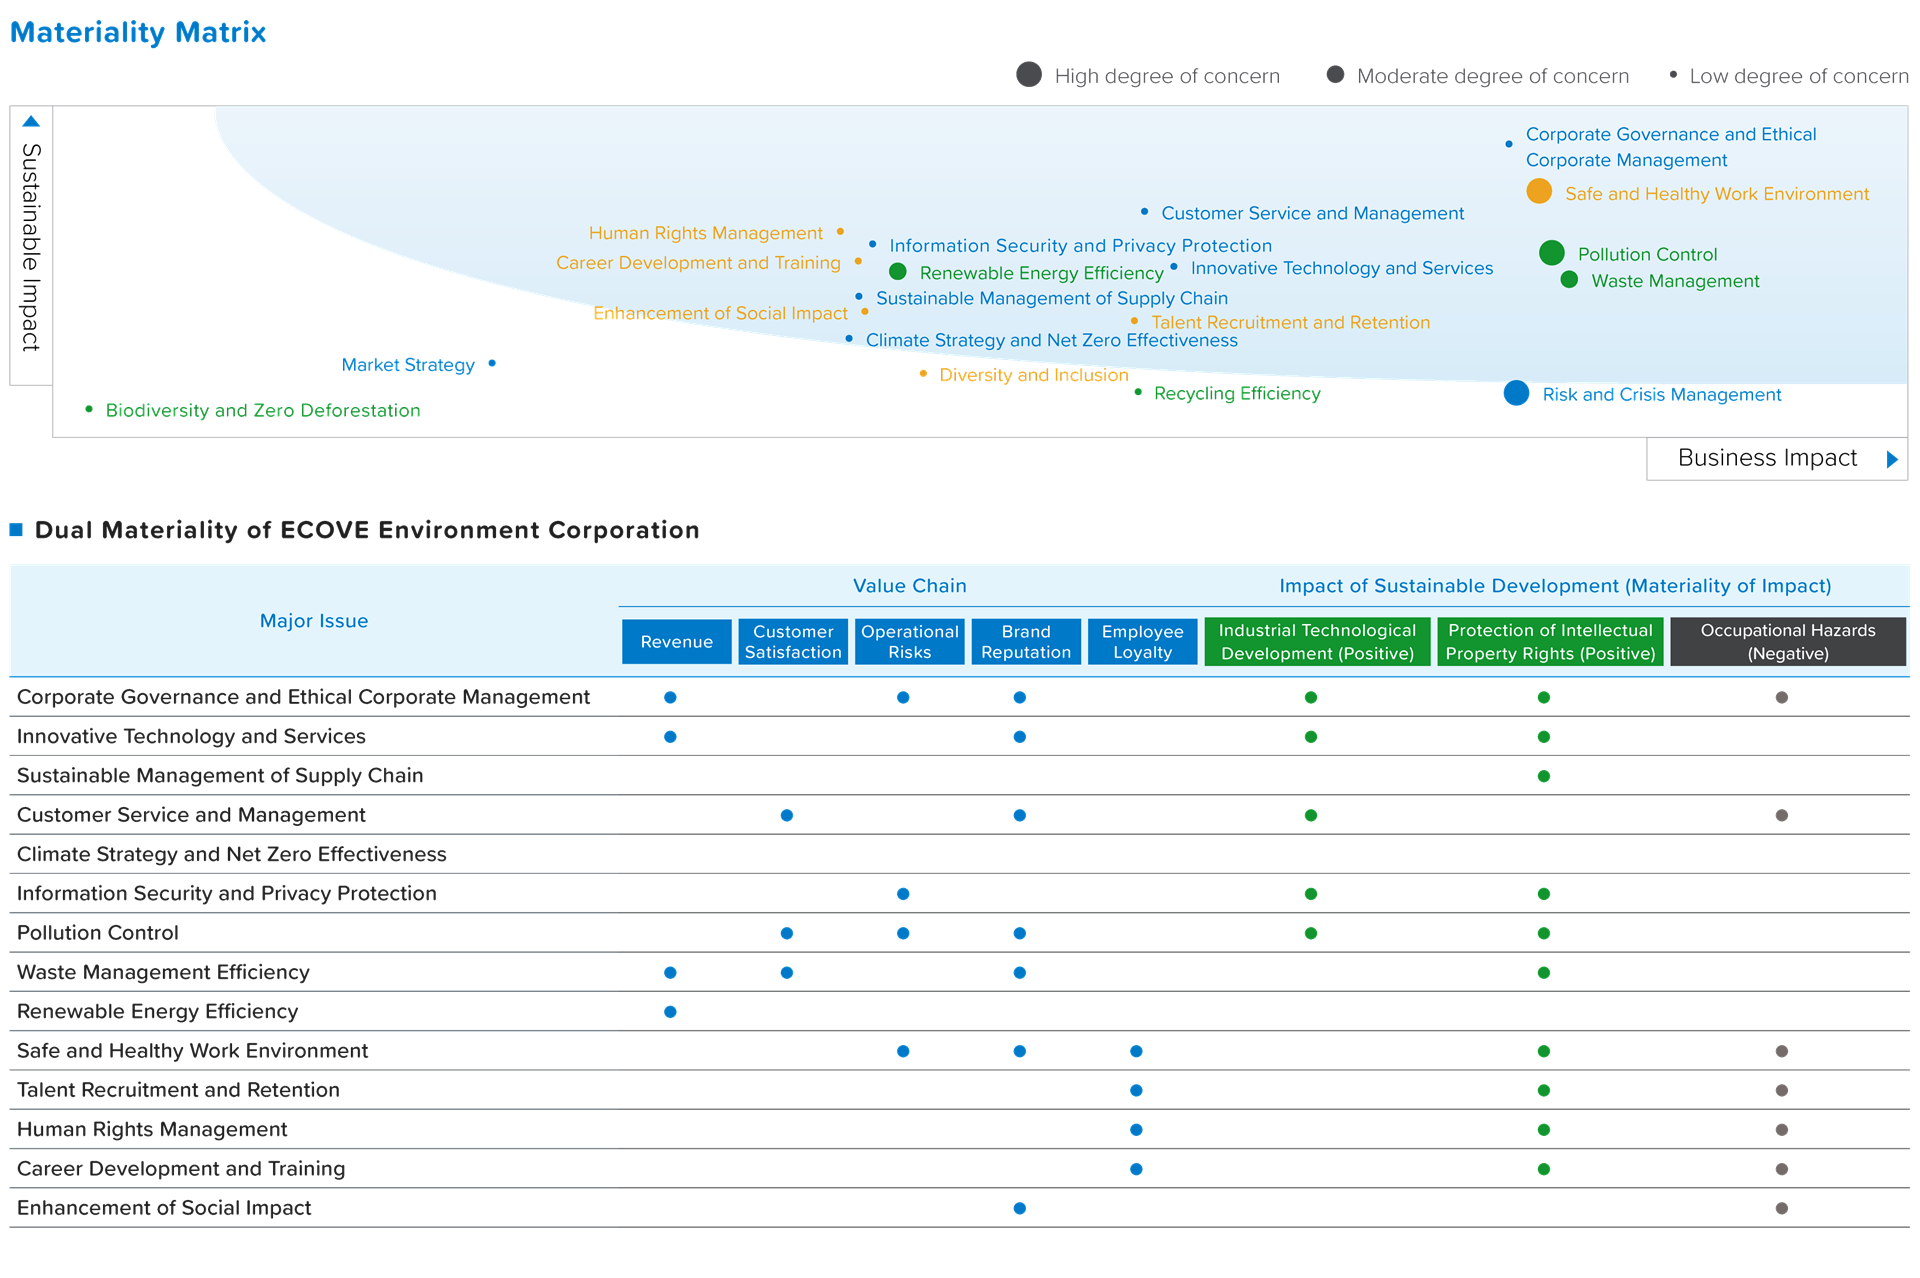Click the large blue Risk and Crisis Management dot
The image size is (1920, 1278).
[1516, 393]
